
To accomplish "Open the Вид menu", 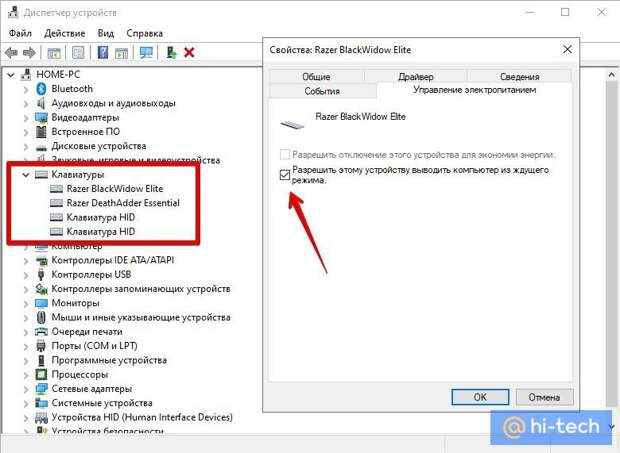I will coord(106,33).
